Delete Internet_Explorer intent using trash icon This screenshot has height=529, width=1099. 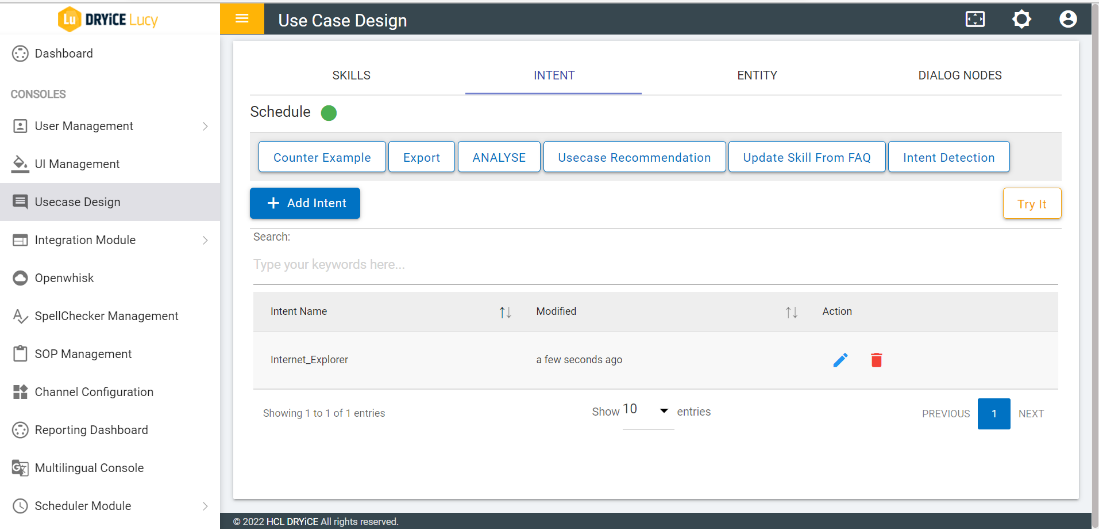876,360
